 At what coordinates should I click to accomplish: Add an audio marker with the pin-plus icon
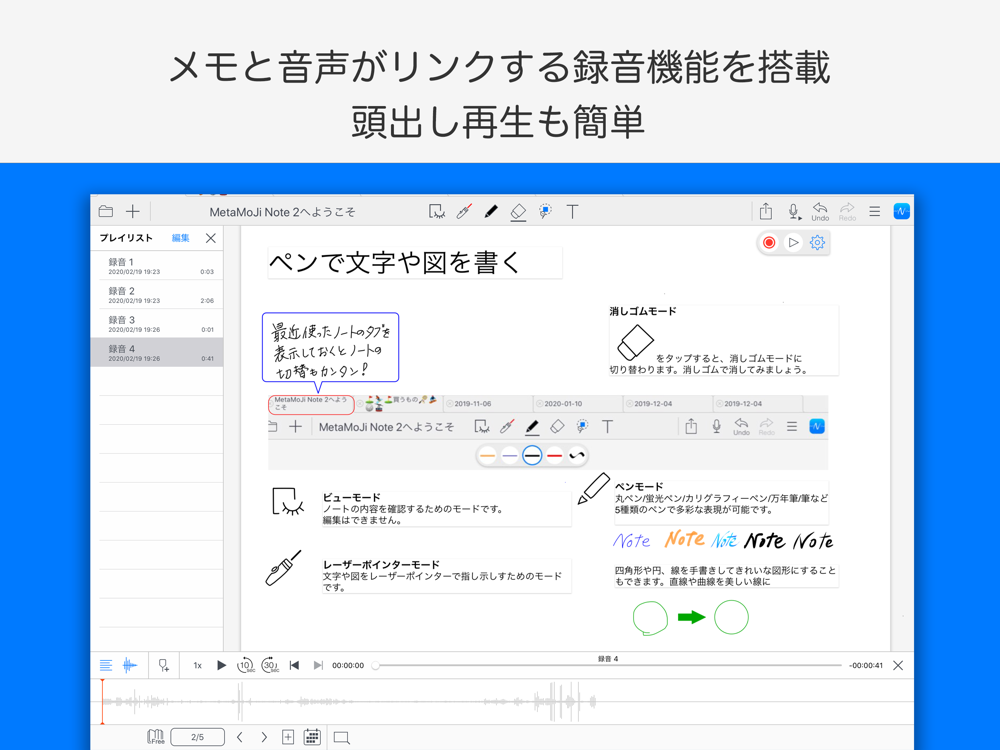(x=164, y=665)
